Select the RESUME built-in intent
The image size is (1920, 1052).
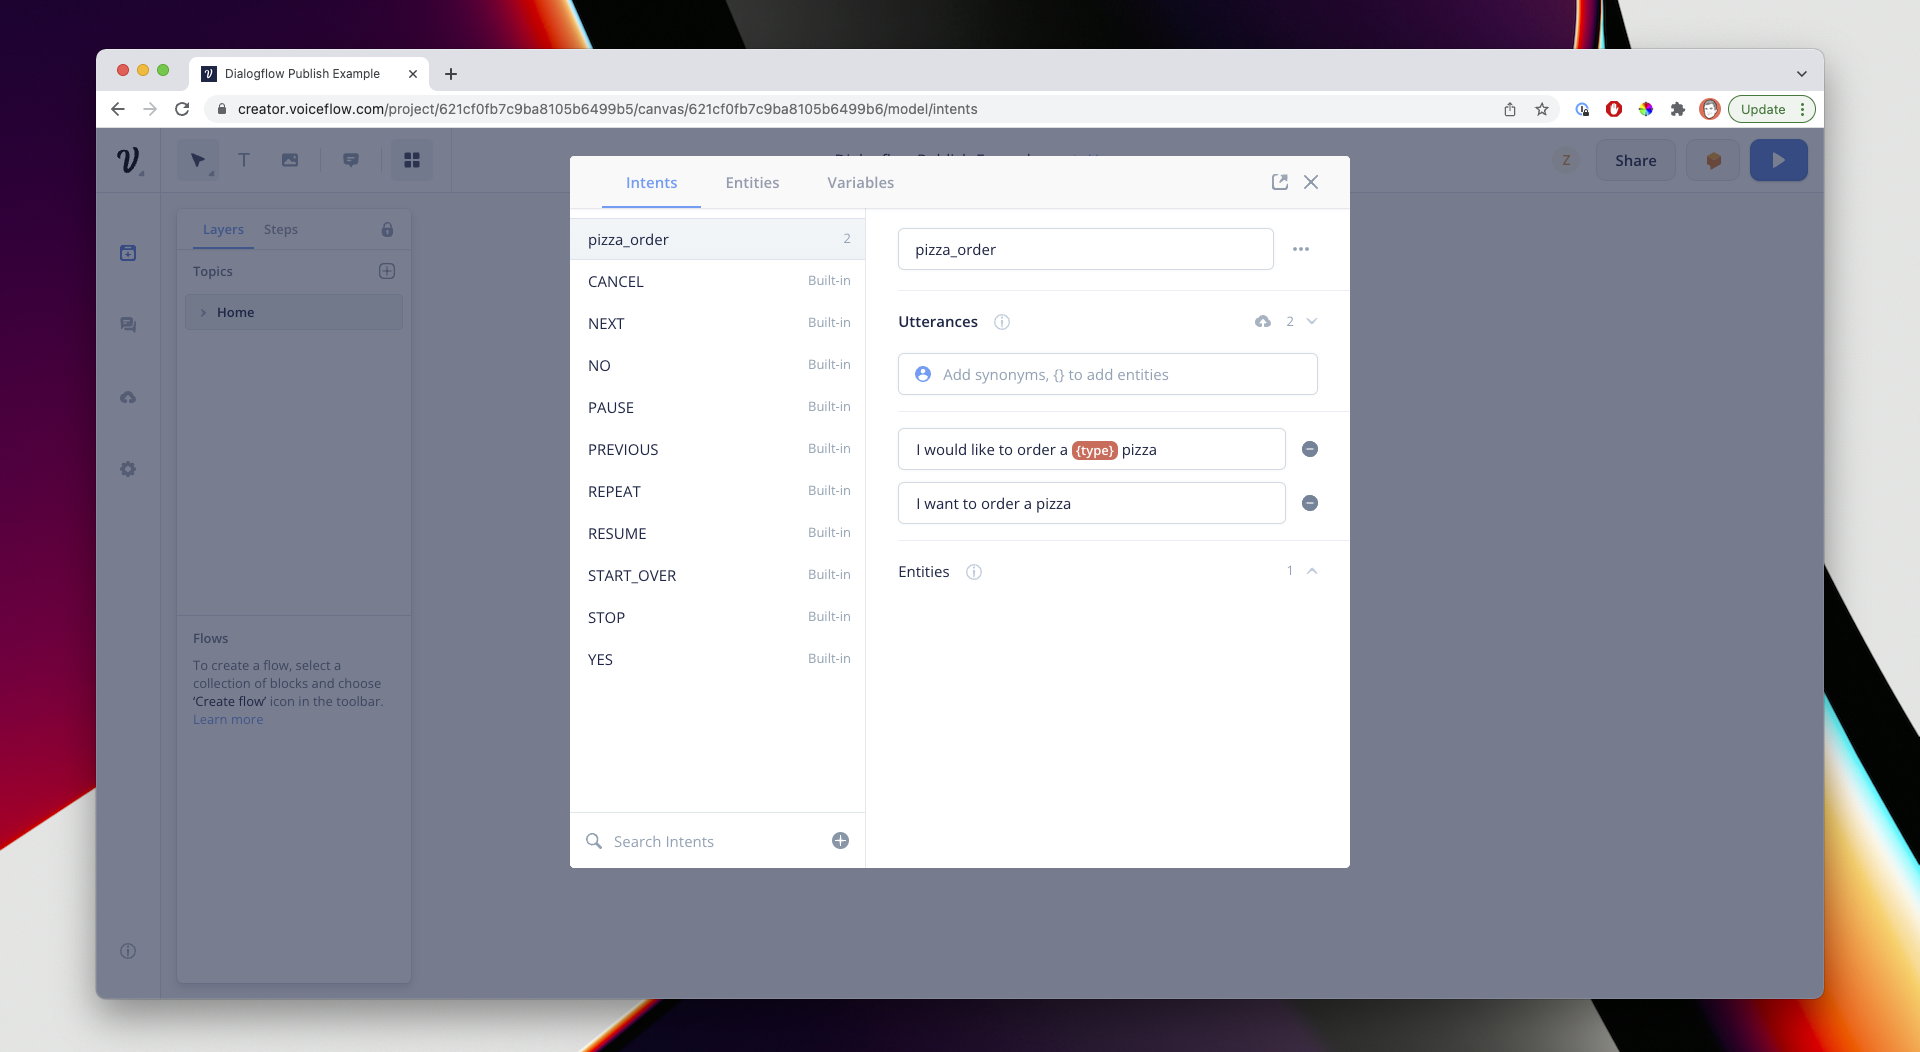coord(717,533)
